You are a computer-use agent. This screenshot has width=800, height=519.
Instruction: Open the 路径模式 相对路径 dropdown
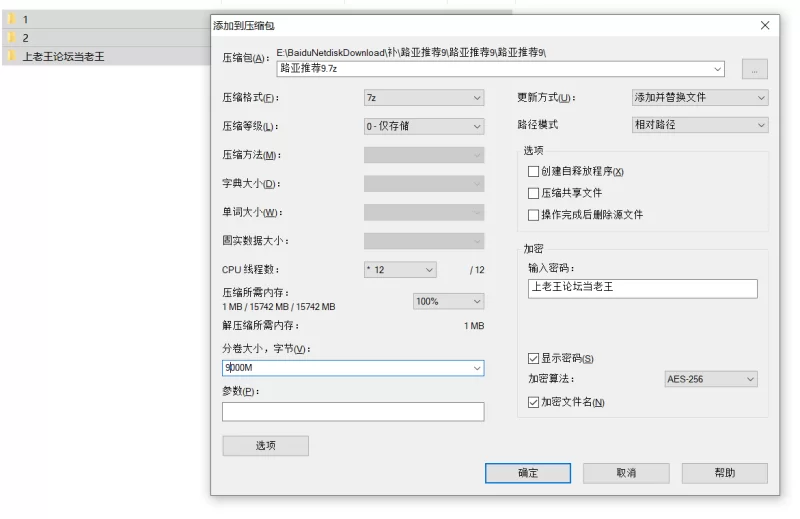(699, 125)
